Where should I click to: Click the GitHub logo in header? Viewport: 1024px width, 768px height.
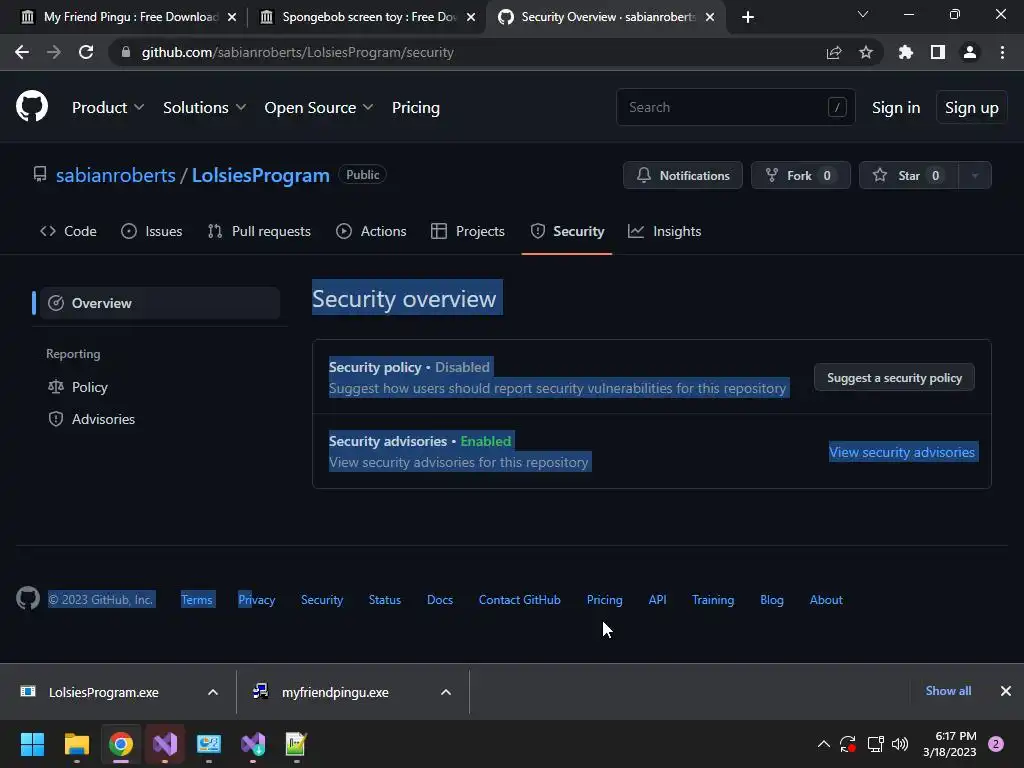coord(32,106)
